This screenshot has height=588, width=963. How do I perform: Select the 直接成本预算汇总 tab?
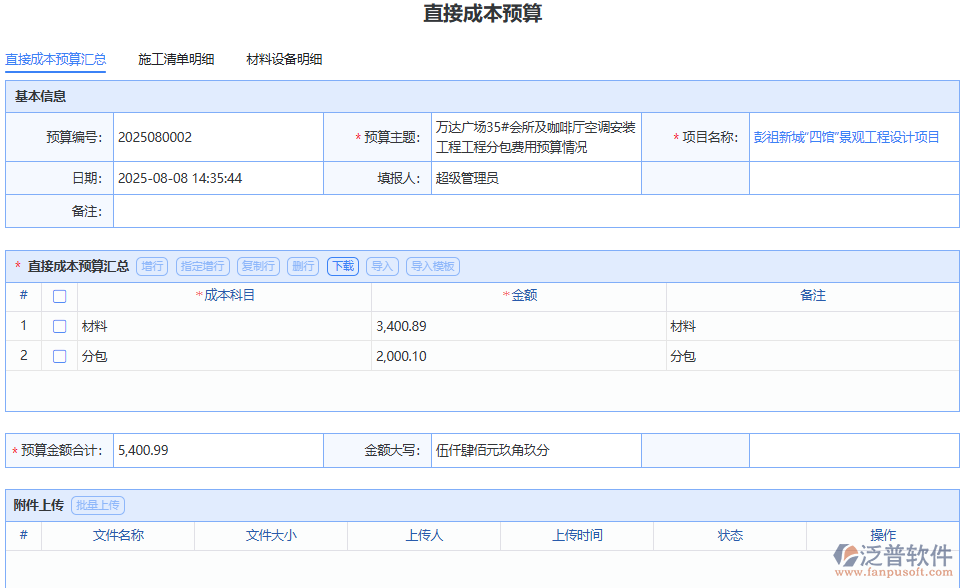55,59
